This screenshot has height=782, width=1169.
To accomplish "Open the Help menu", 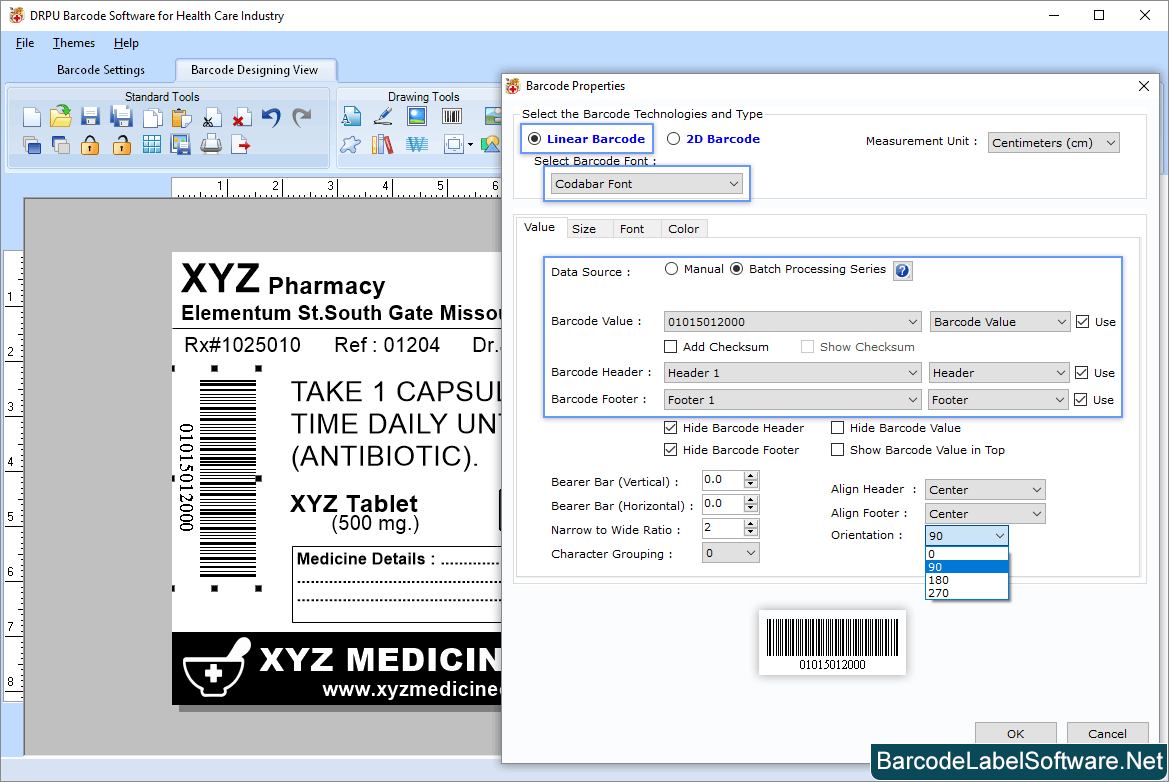I will click(126, 43).
